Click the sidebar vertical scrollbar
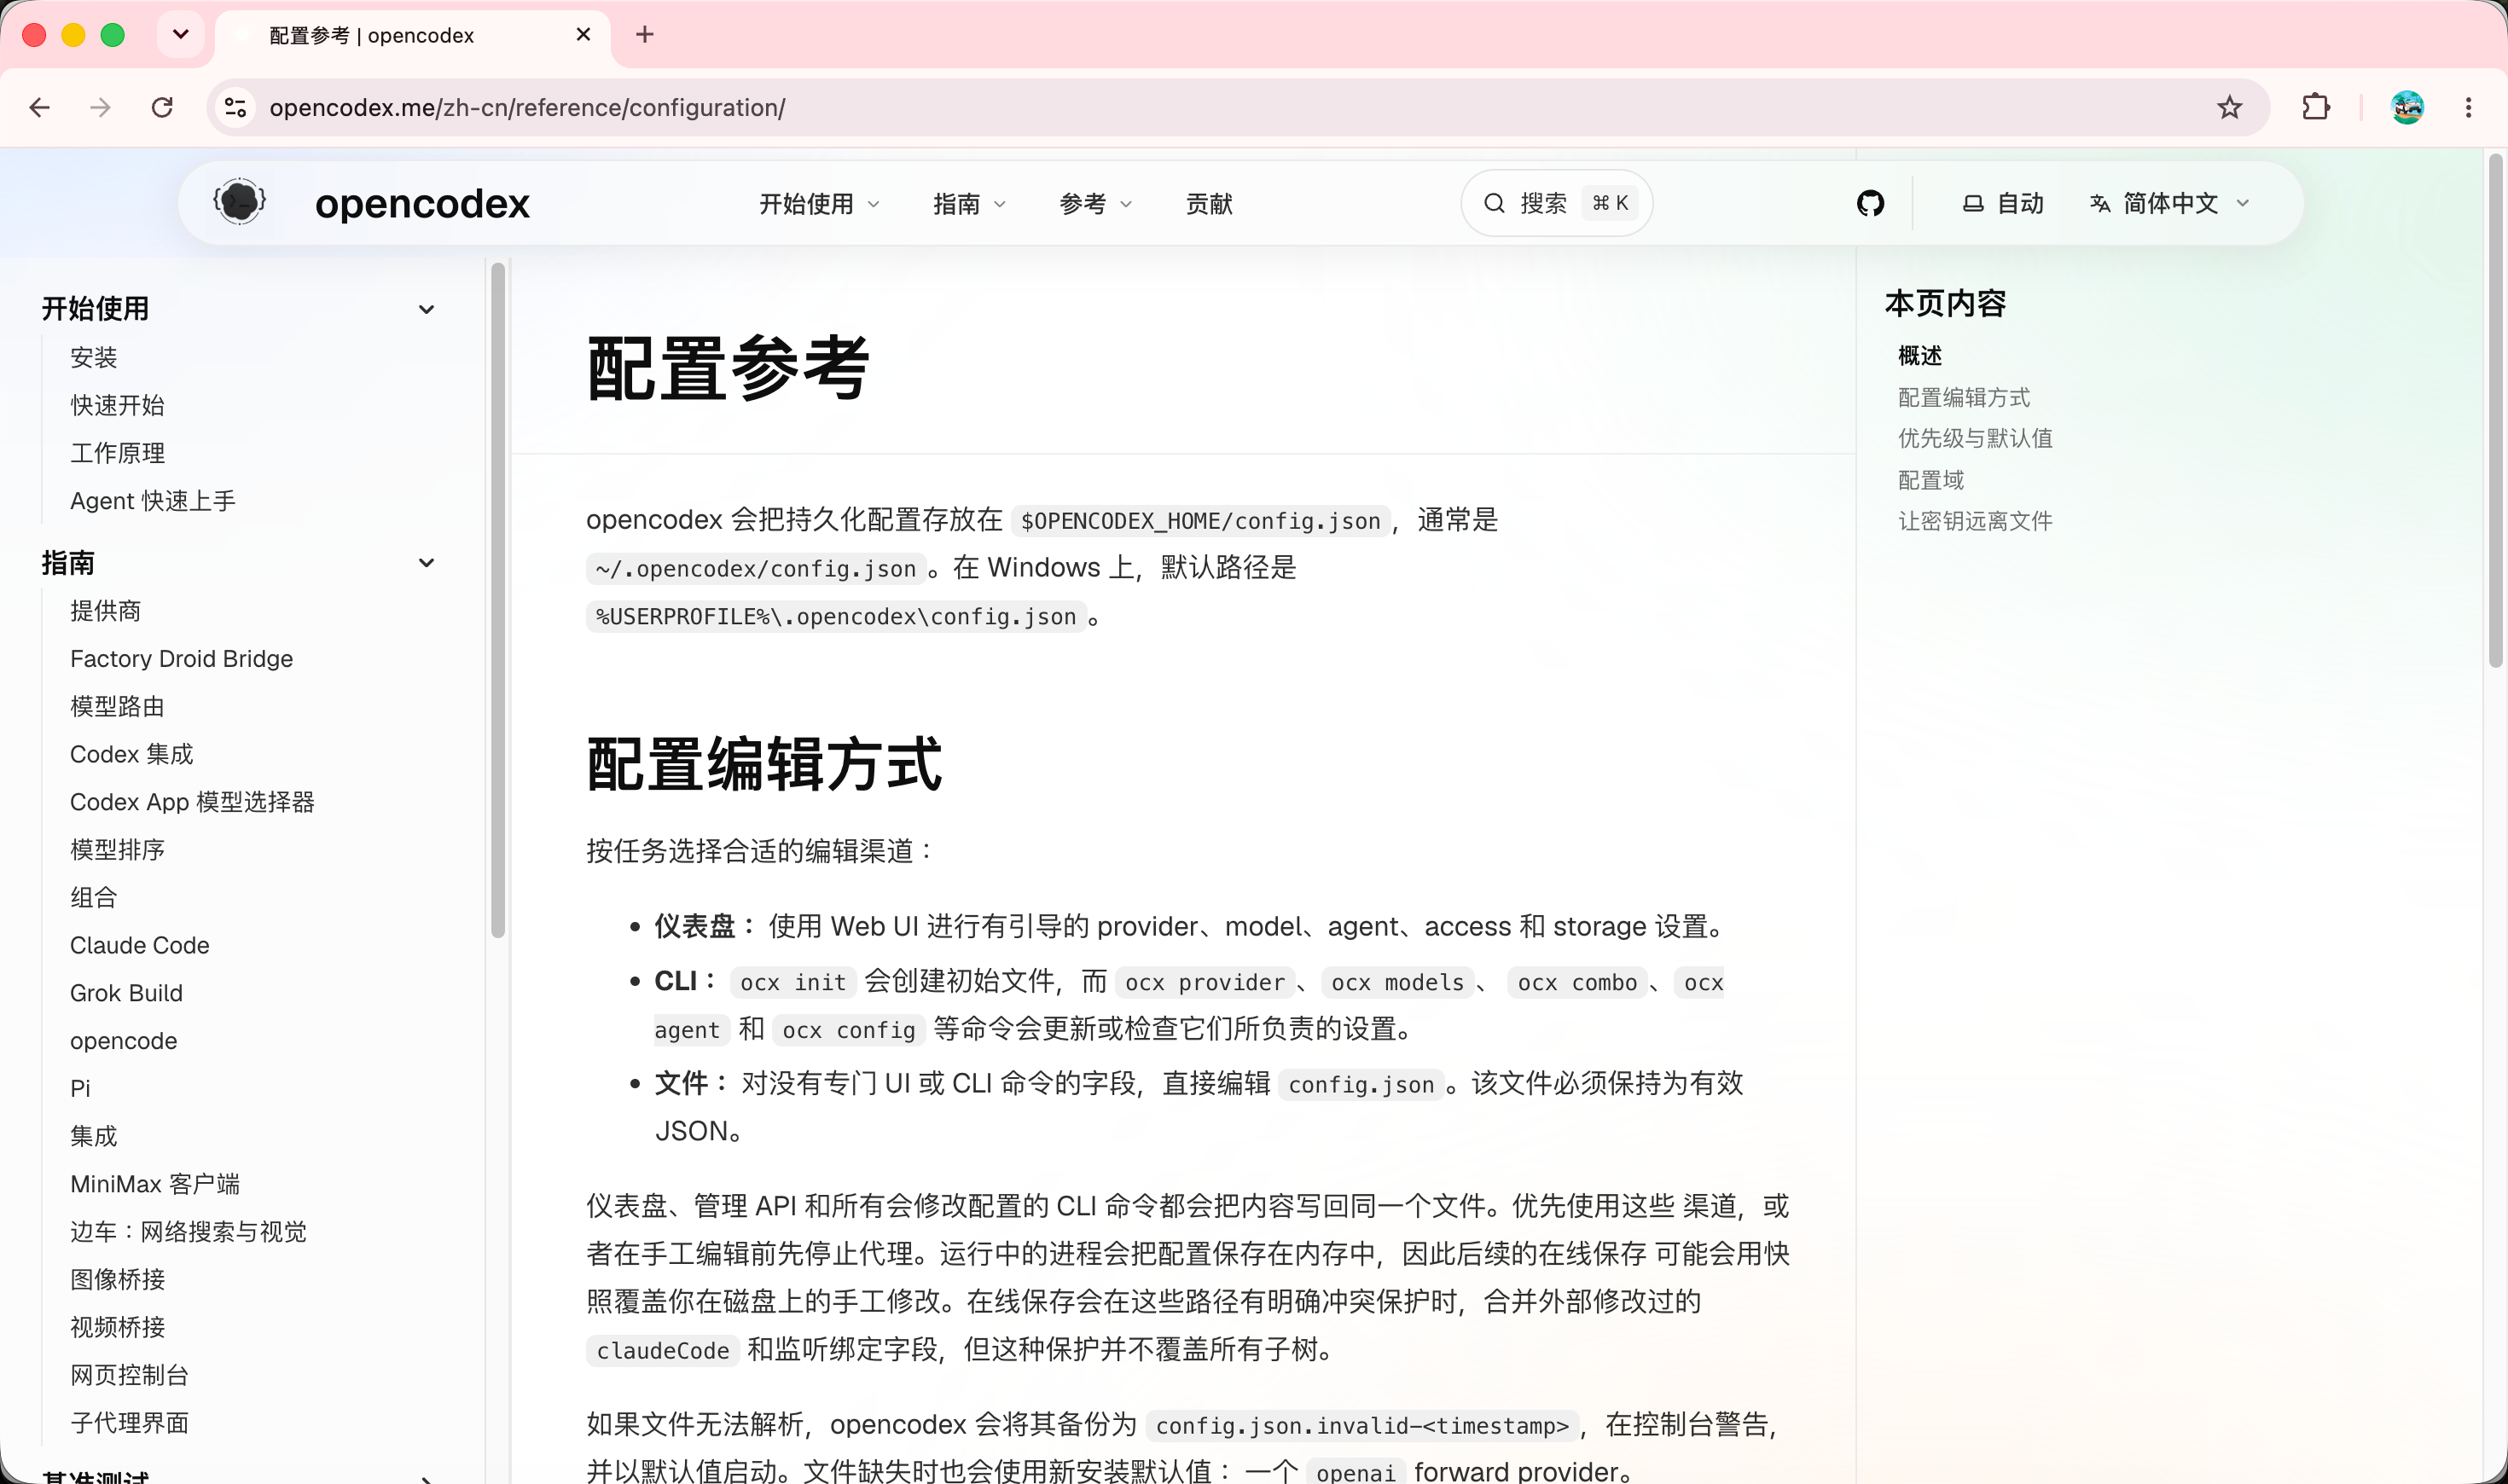 498,600
